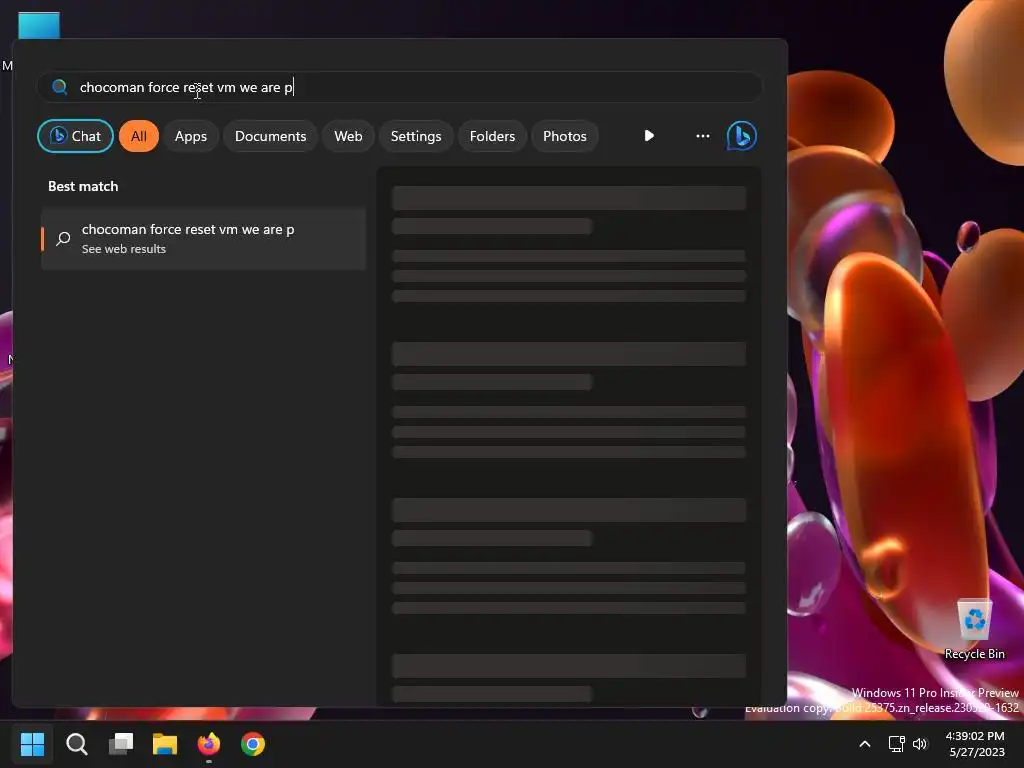
Task: Show more filter tabs arrow
Action: click(x=648, y=136)
